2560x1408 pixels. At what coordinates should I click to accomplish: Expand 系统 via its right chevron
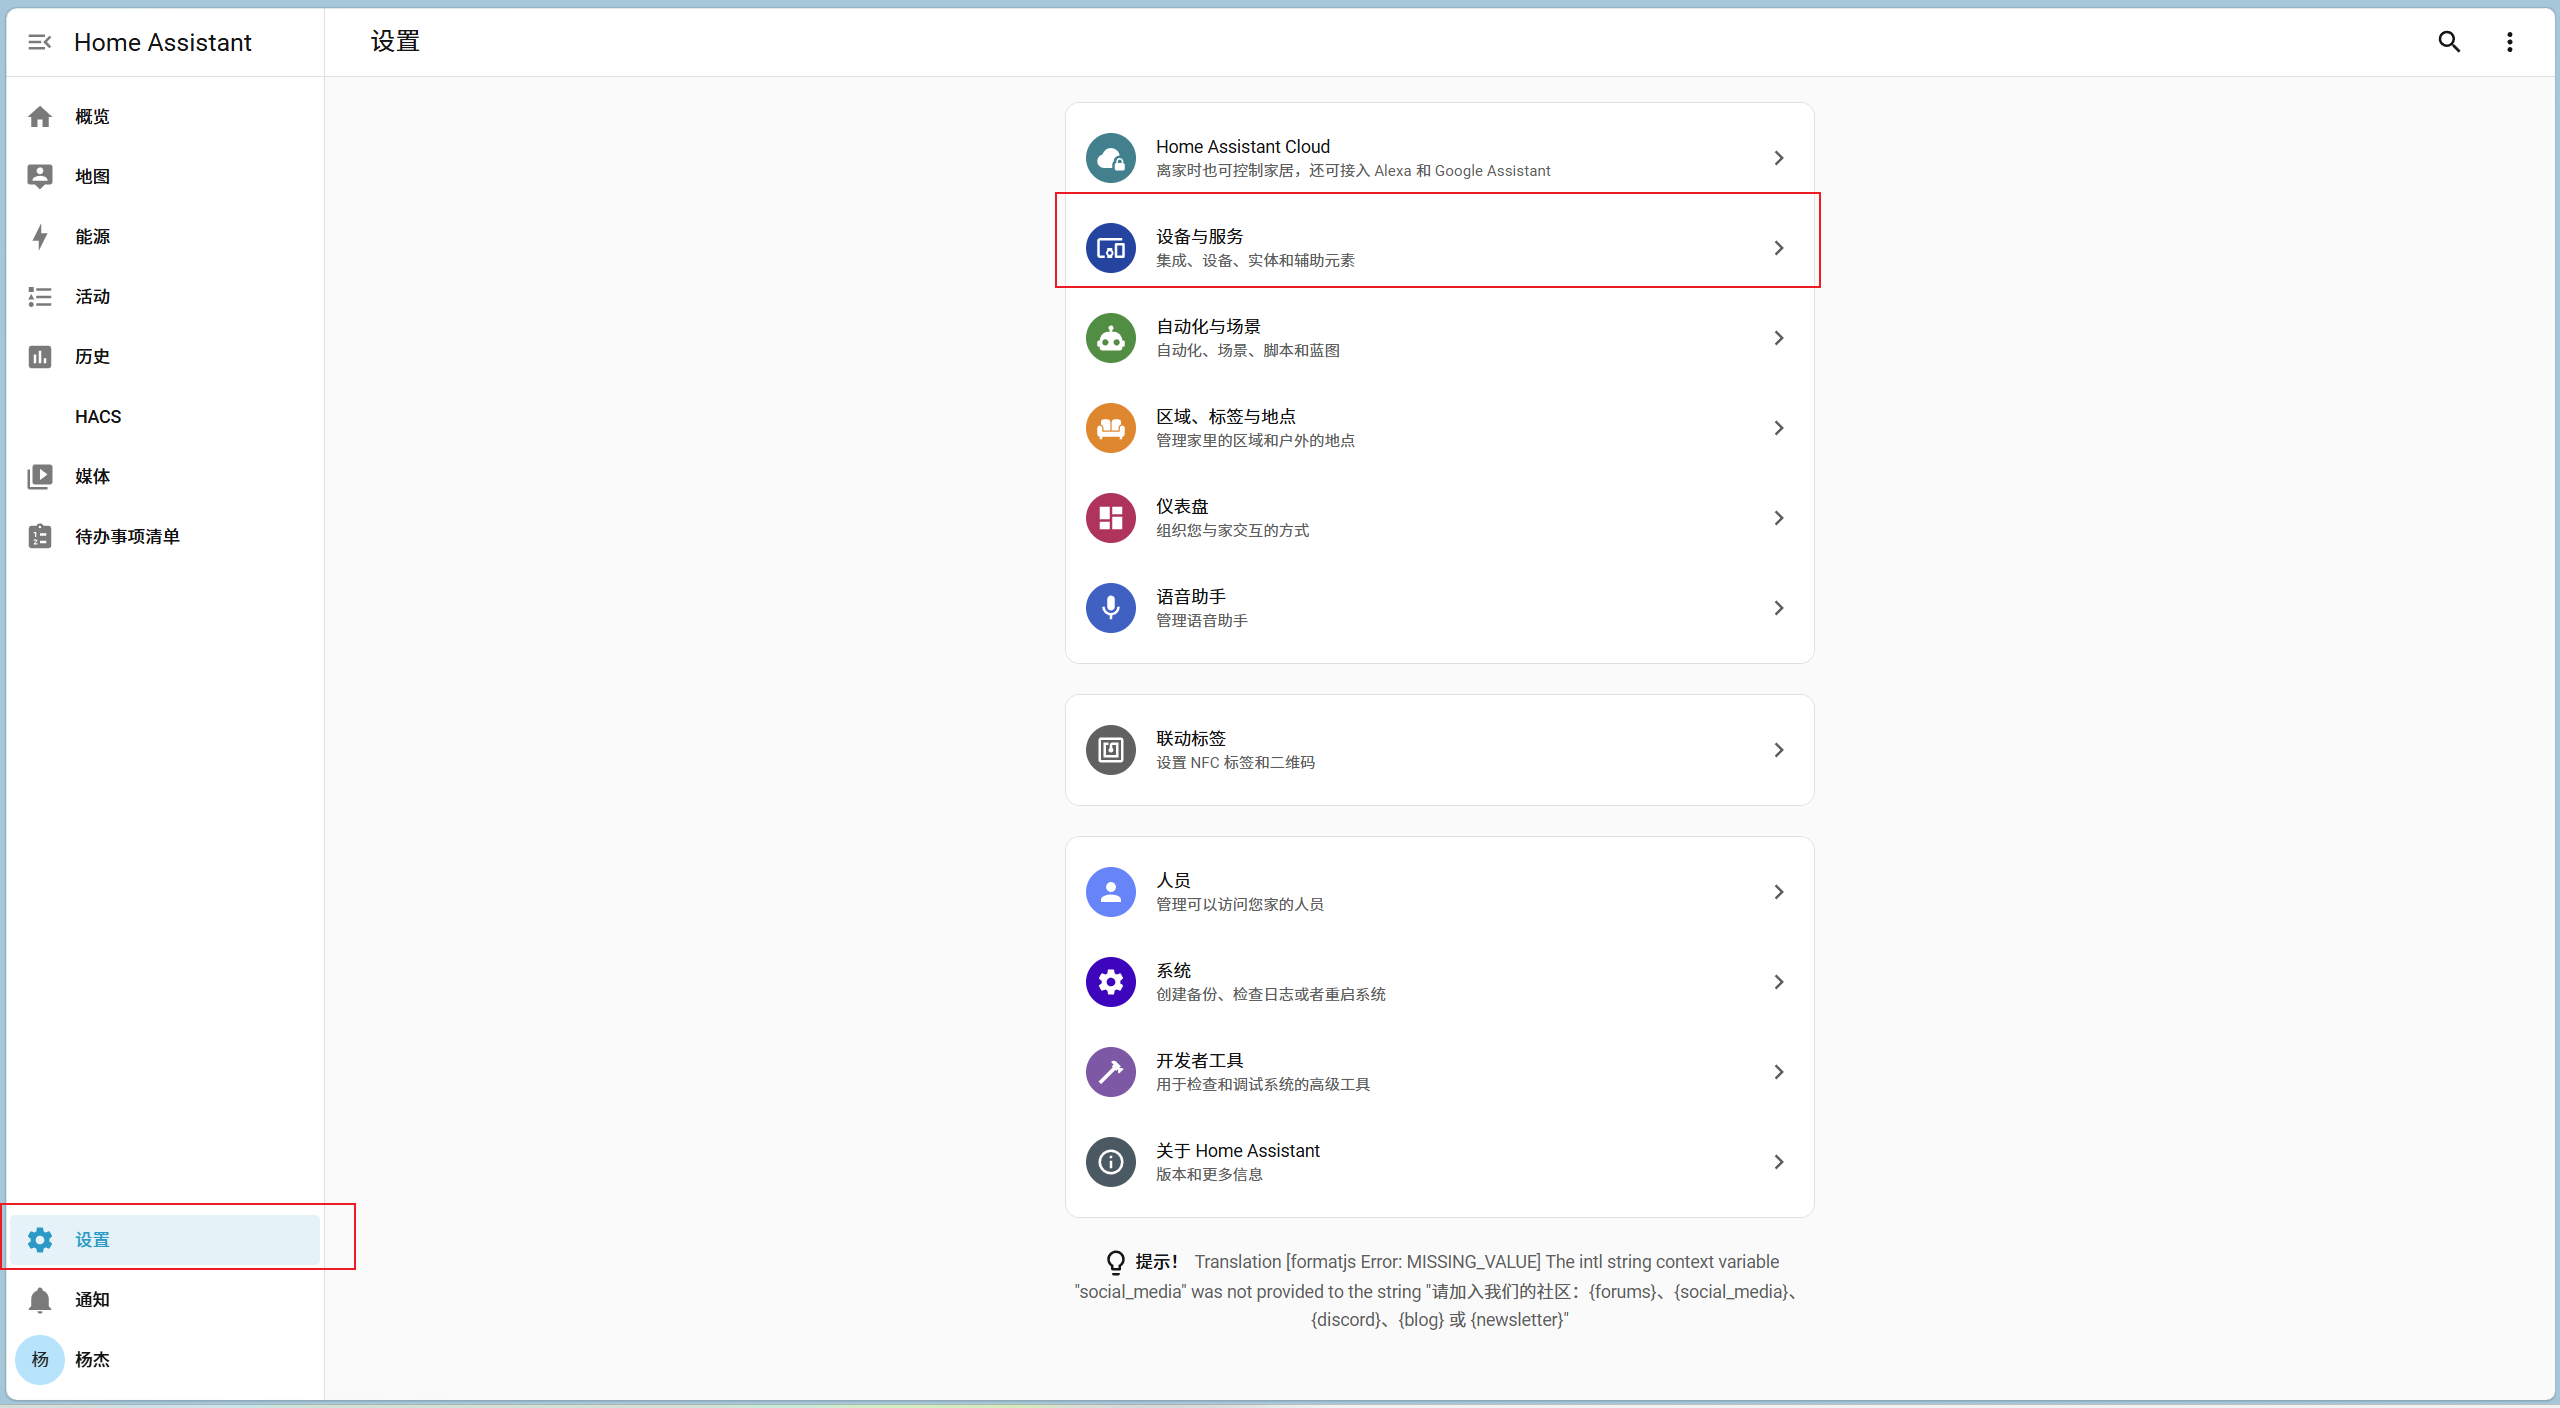(x=1778, y=982)
